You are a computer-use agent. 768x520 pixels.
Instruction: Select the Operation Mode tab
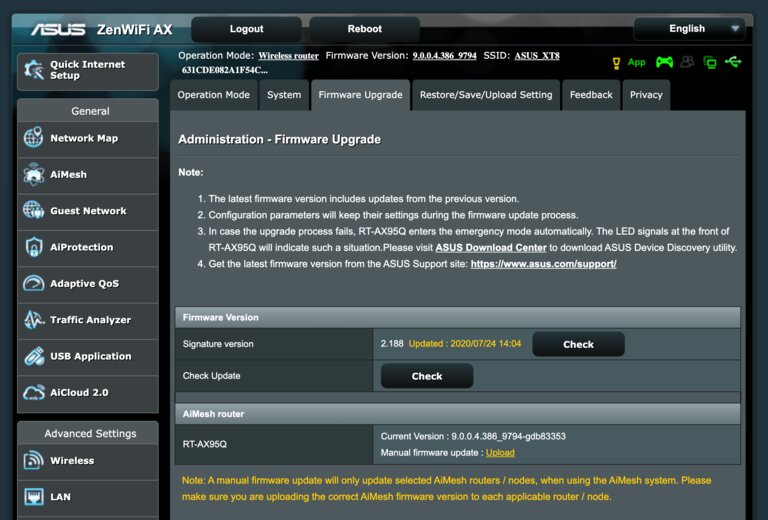click(214, 95)
